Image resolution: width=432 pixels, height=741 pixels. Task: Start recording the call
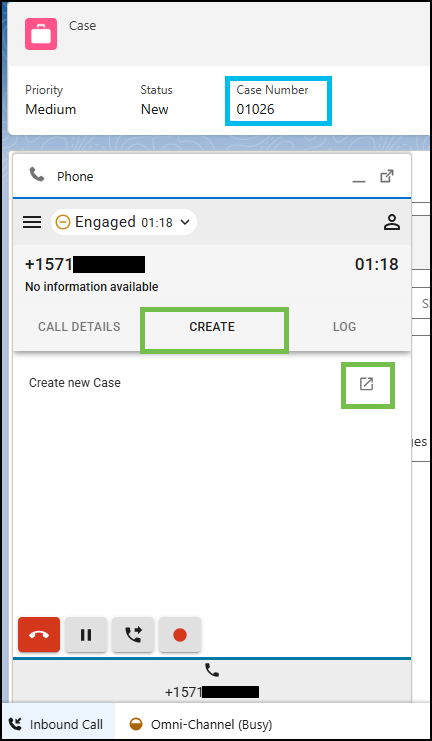point(180,635)
